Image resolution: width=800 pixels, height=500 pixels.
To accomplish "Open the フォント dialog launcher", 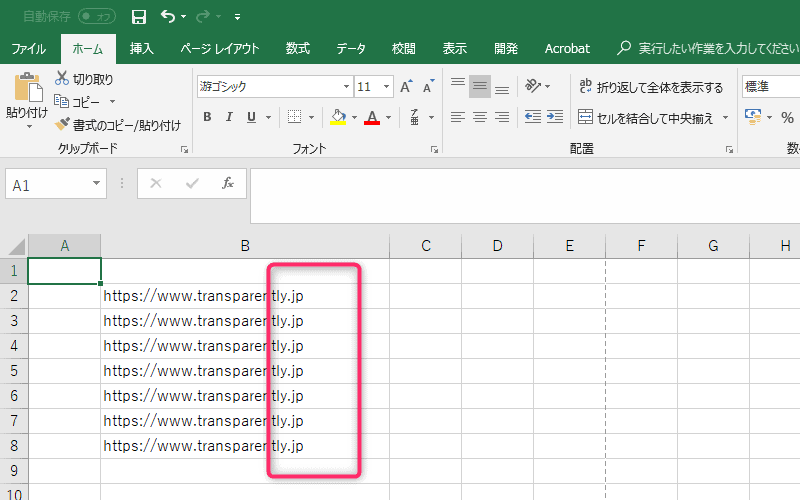I will pyautogui.click(x=434, y=149).
